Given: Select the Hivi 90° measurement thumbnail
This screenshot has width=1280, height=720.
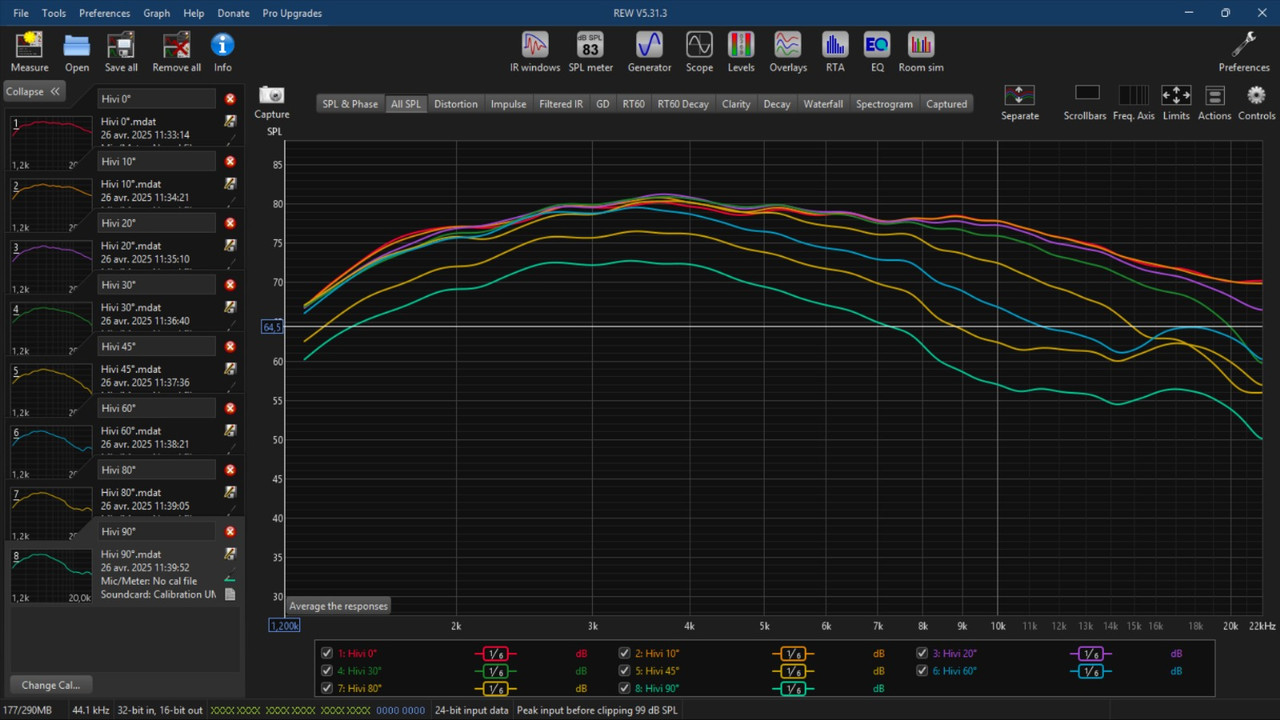Looking at the screenshot, I should (x=51, y=574).
